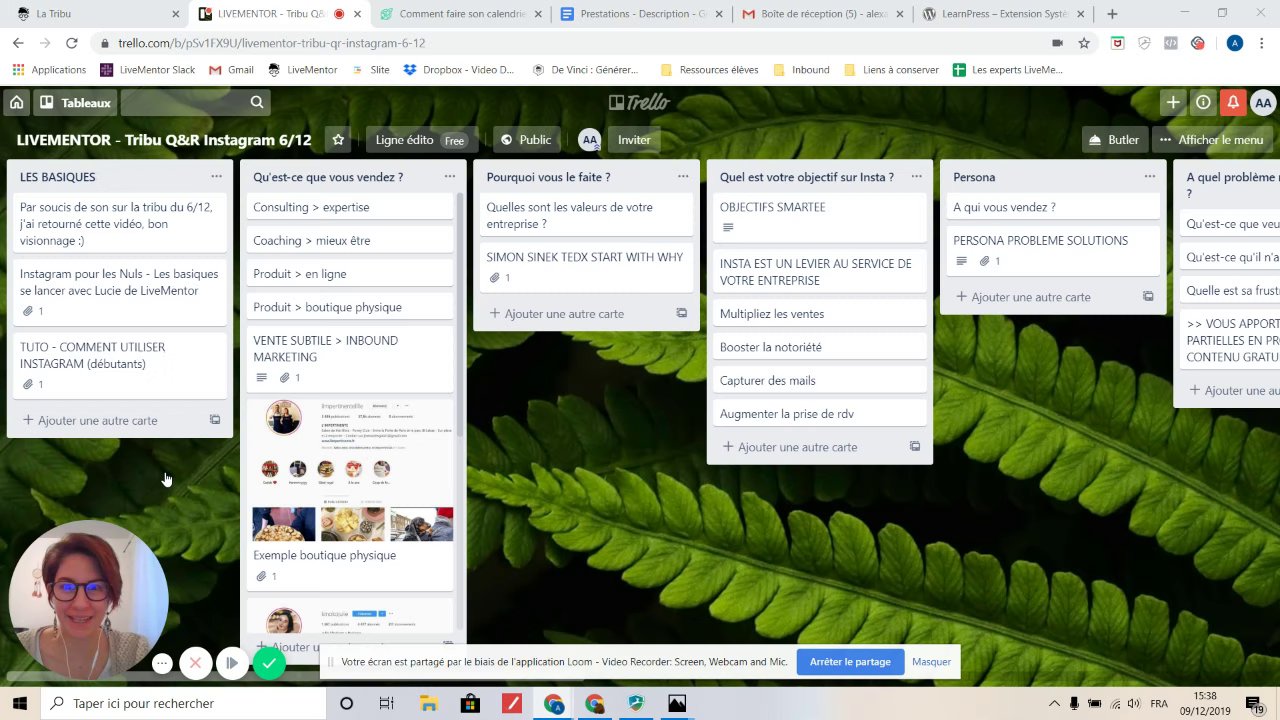Open Qu'est-ce que vous vendez list menu
Viewport: 1280px width, 720px height.
(449, 177)
